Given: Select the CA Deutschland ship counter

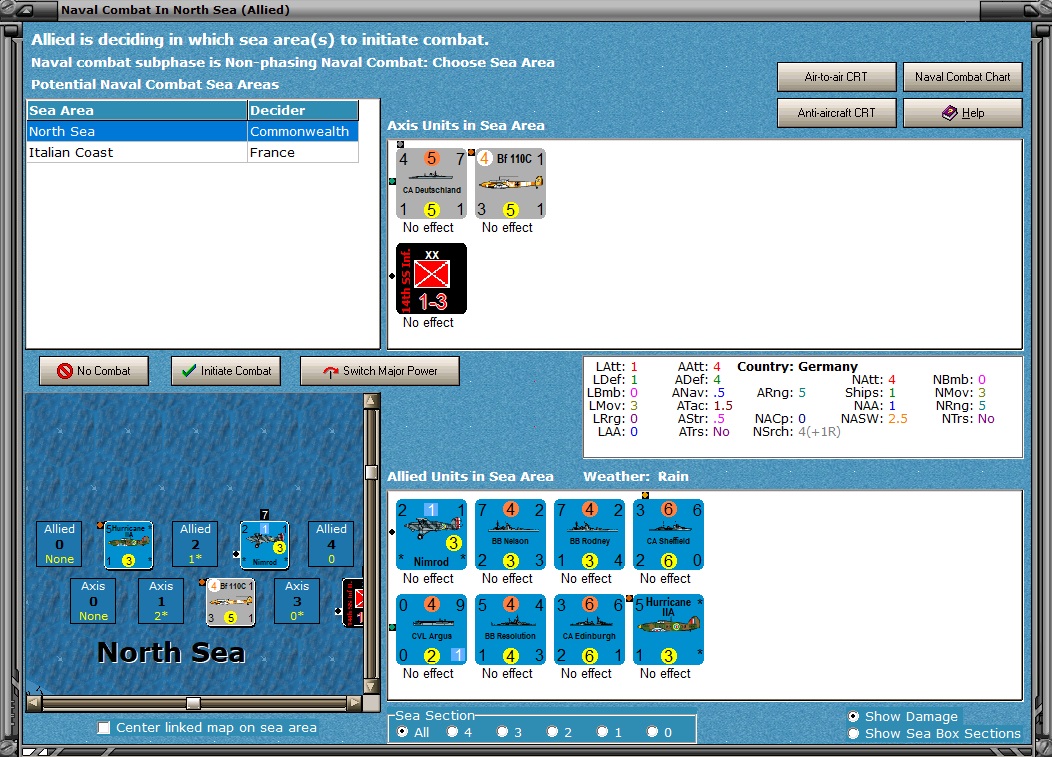Looking at the screenshot, I should tap(431, 183).
